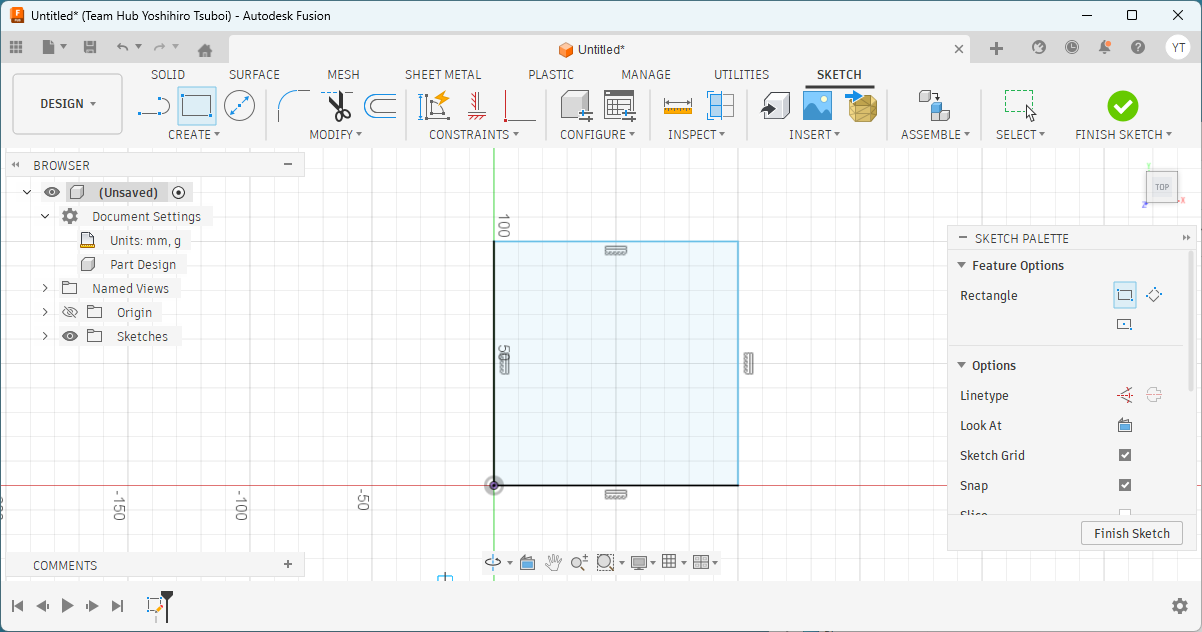Uncheck the Sketch Grid checkbox
Screen dimensions: 1202x632
tap(1125, 455)
